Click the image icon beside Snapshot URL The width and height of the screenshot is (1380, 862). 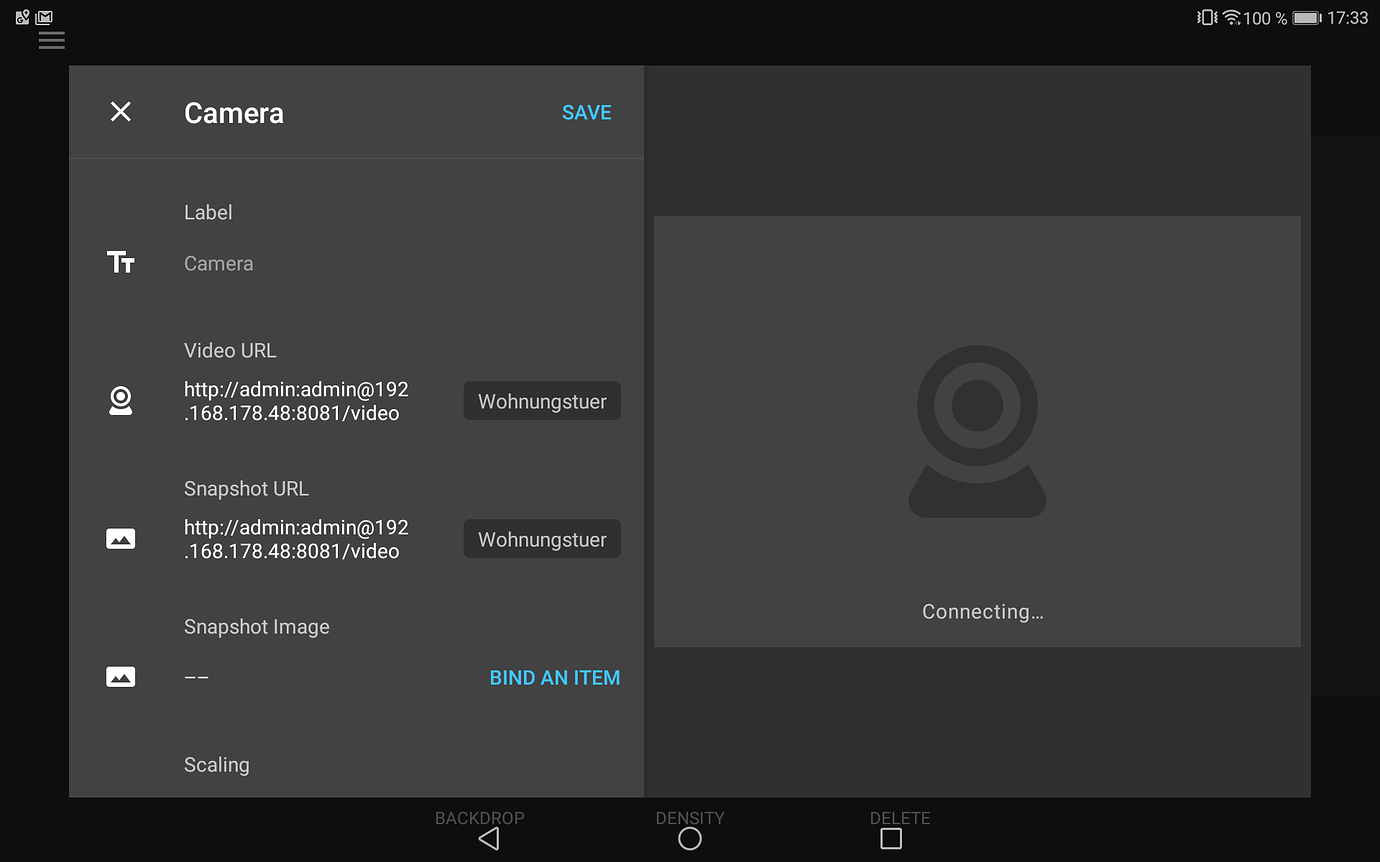pyautogui.click(x=120, y=538)
